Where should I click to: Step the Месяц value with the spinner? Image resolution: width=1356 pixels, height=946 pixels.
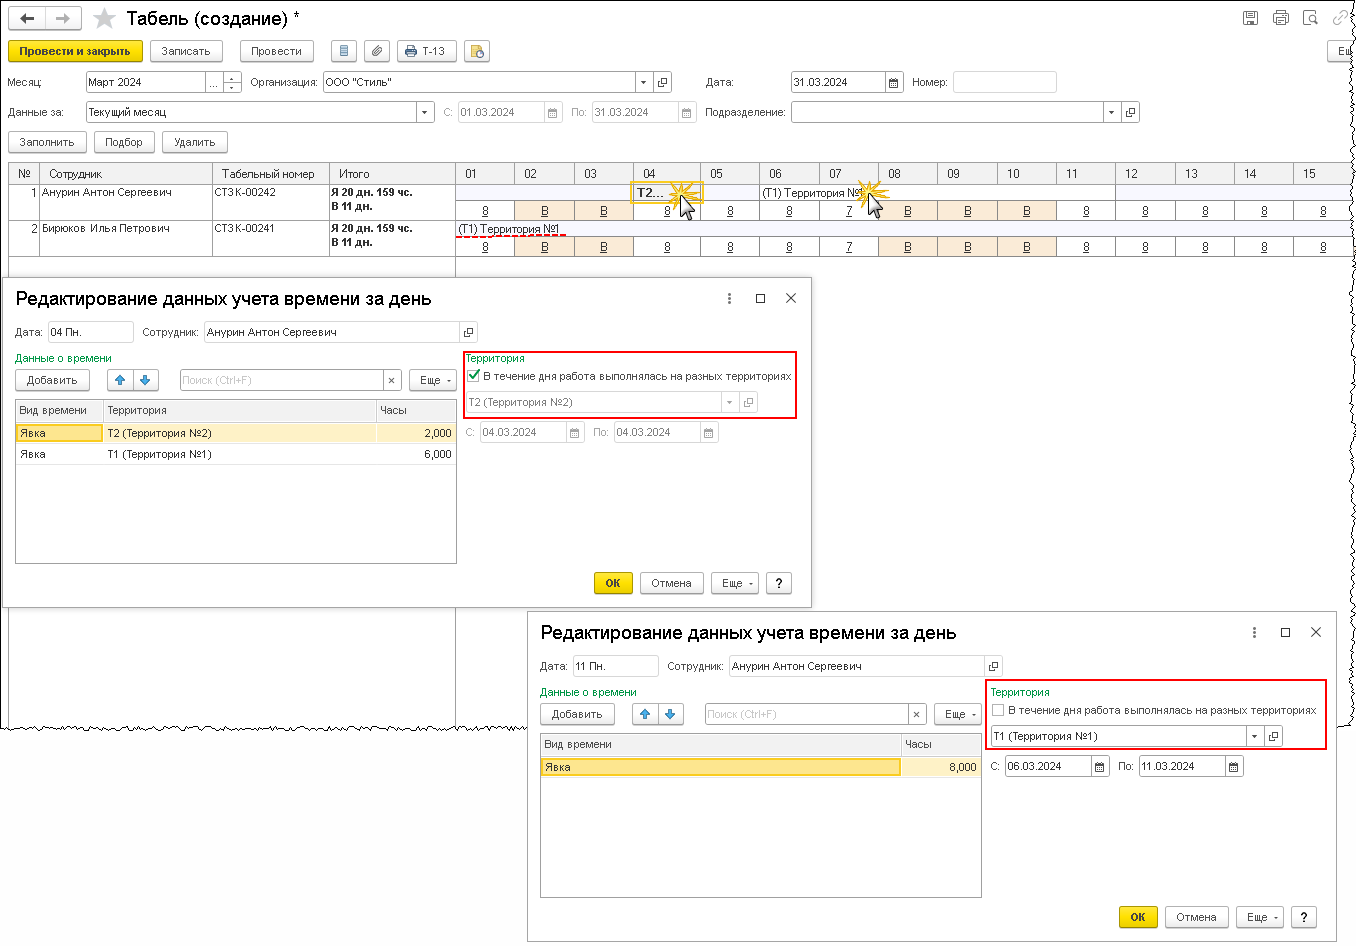[232, 82]
